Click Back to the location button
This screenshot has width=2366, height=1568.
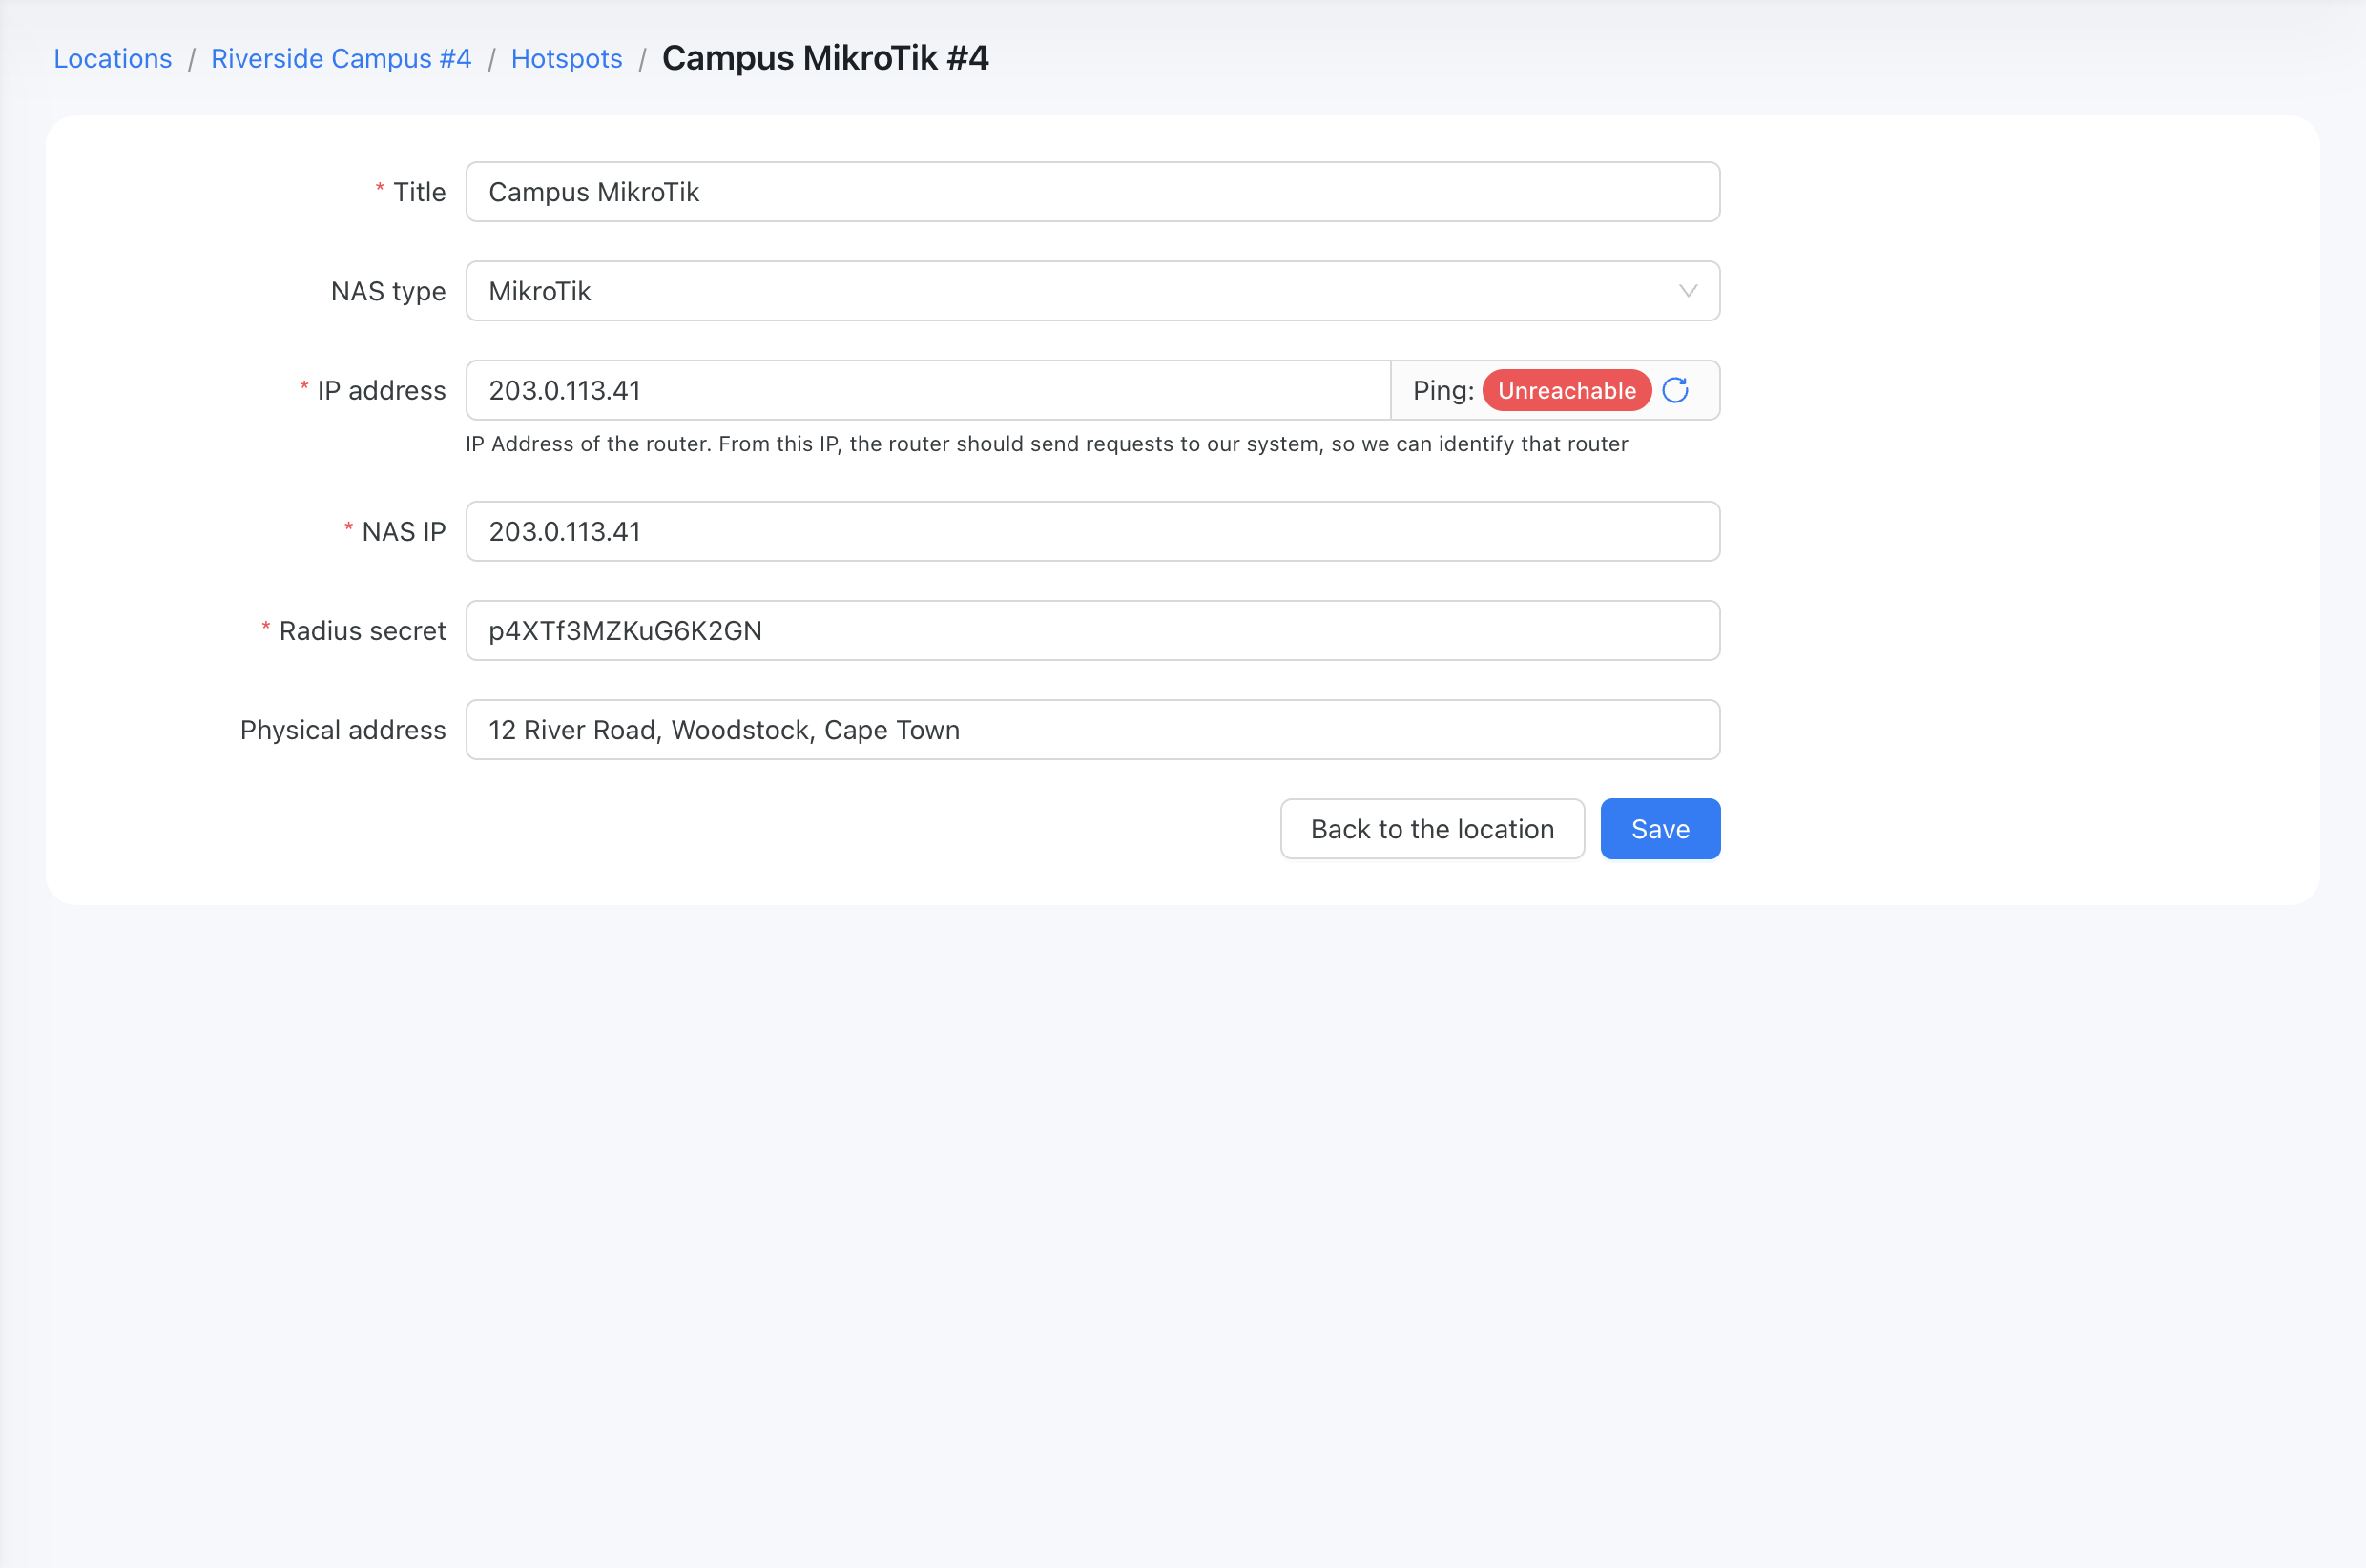tap(1432, 829)
